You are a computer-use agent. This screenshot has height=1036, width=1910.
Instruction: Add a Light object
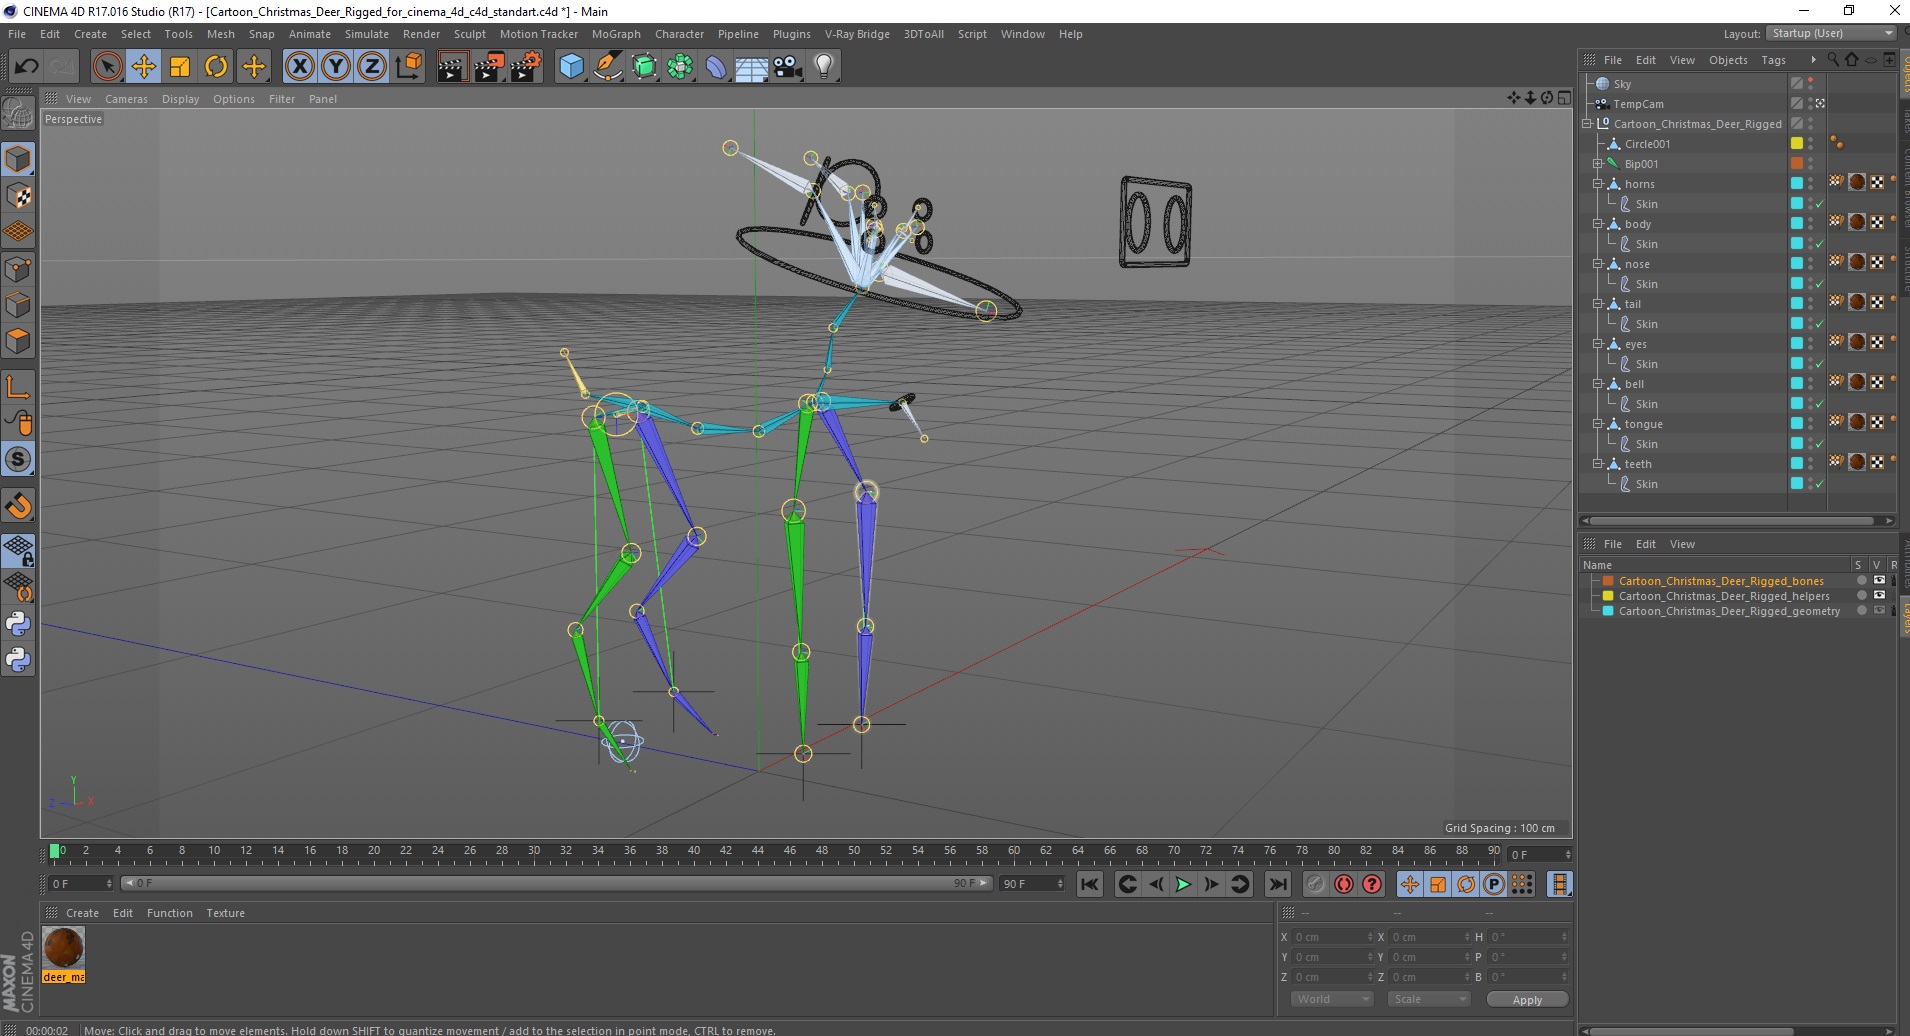(823, 67)
